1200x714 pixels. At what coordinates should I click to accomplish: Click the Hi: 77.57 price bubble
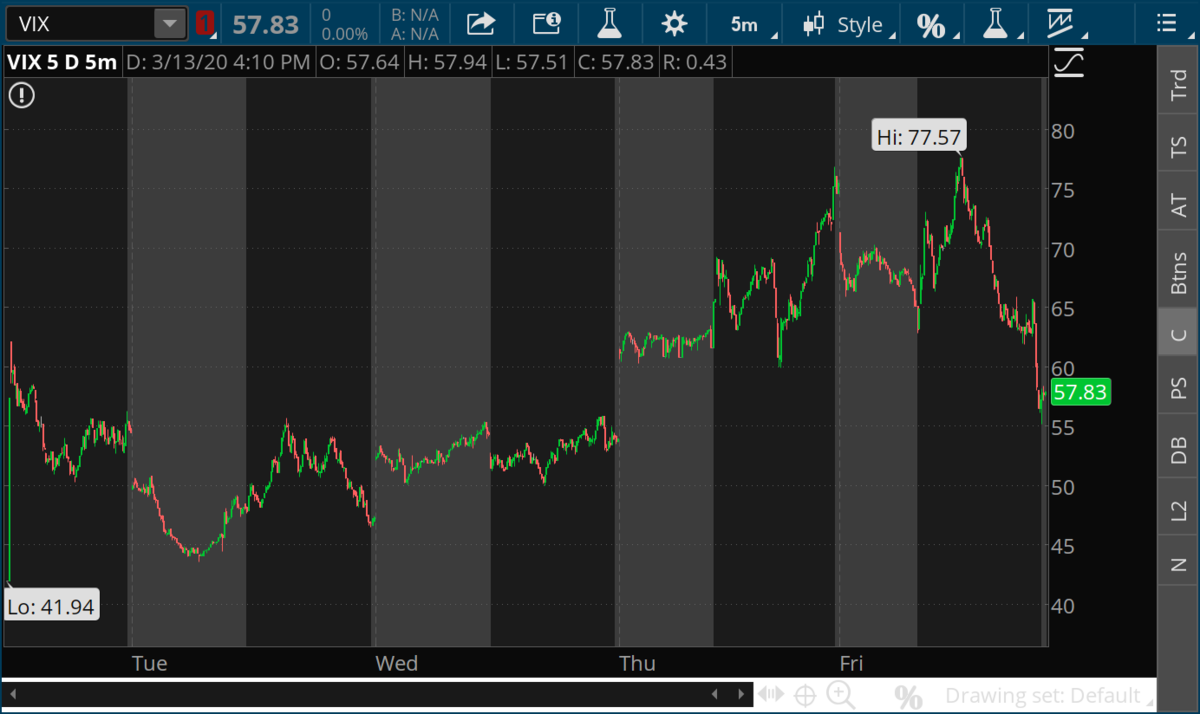coord(919,137)
